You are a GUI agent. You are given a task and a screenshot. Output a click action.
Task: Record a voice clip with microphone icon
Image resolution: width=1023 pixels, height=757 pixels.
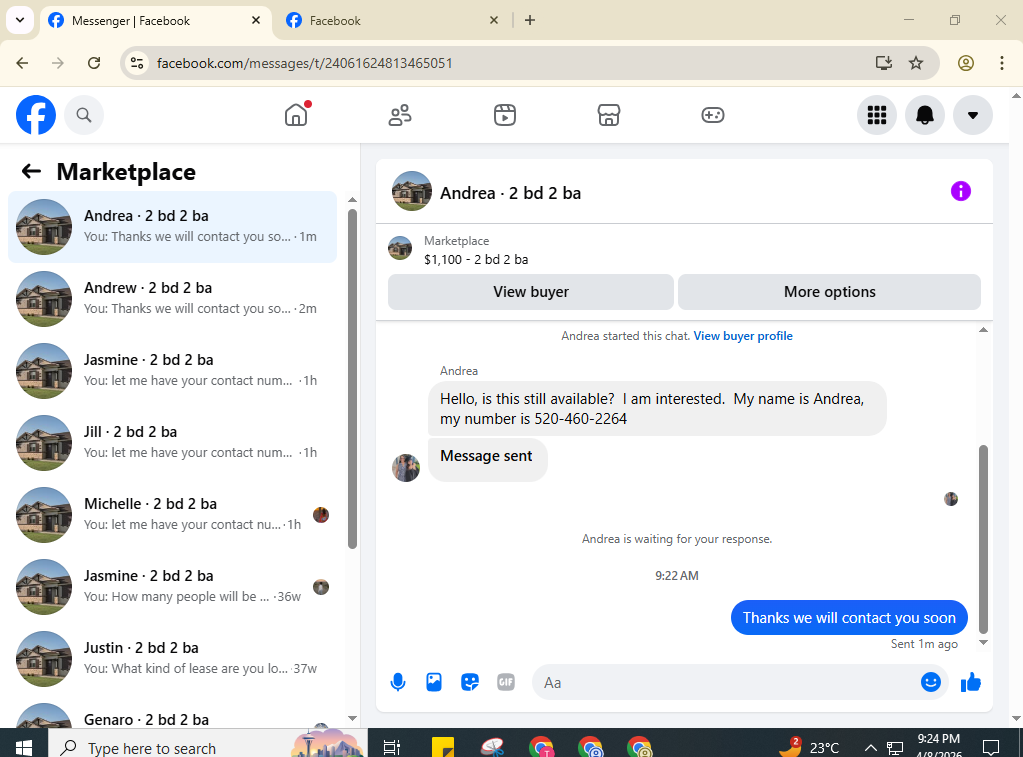[398, 683]
